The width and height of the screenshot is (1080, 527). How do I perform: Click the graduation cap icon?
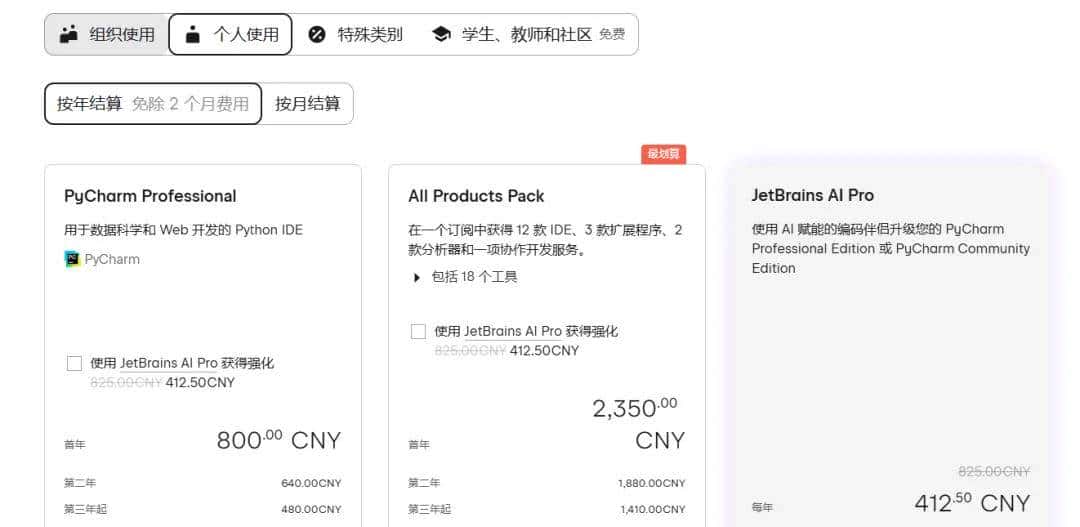(441, 34)
